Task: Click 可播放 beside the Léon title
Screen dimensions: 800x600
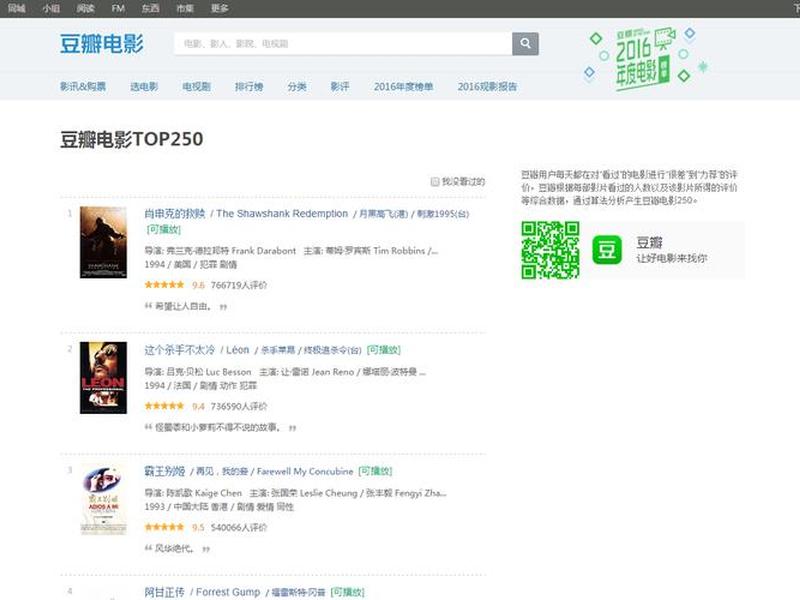Action: (x=384, y=350)
